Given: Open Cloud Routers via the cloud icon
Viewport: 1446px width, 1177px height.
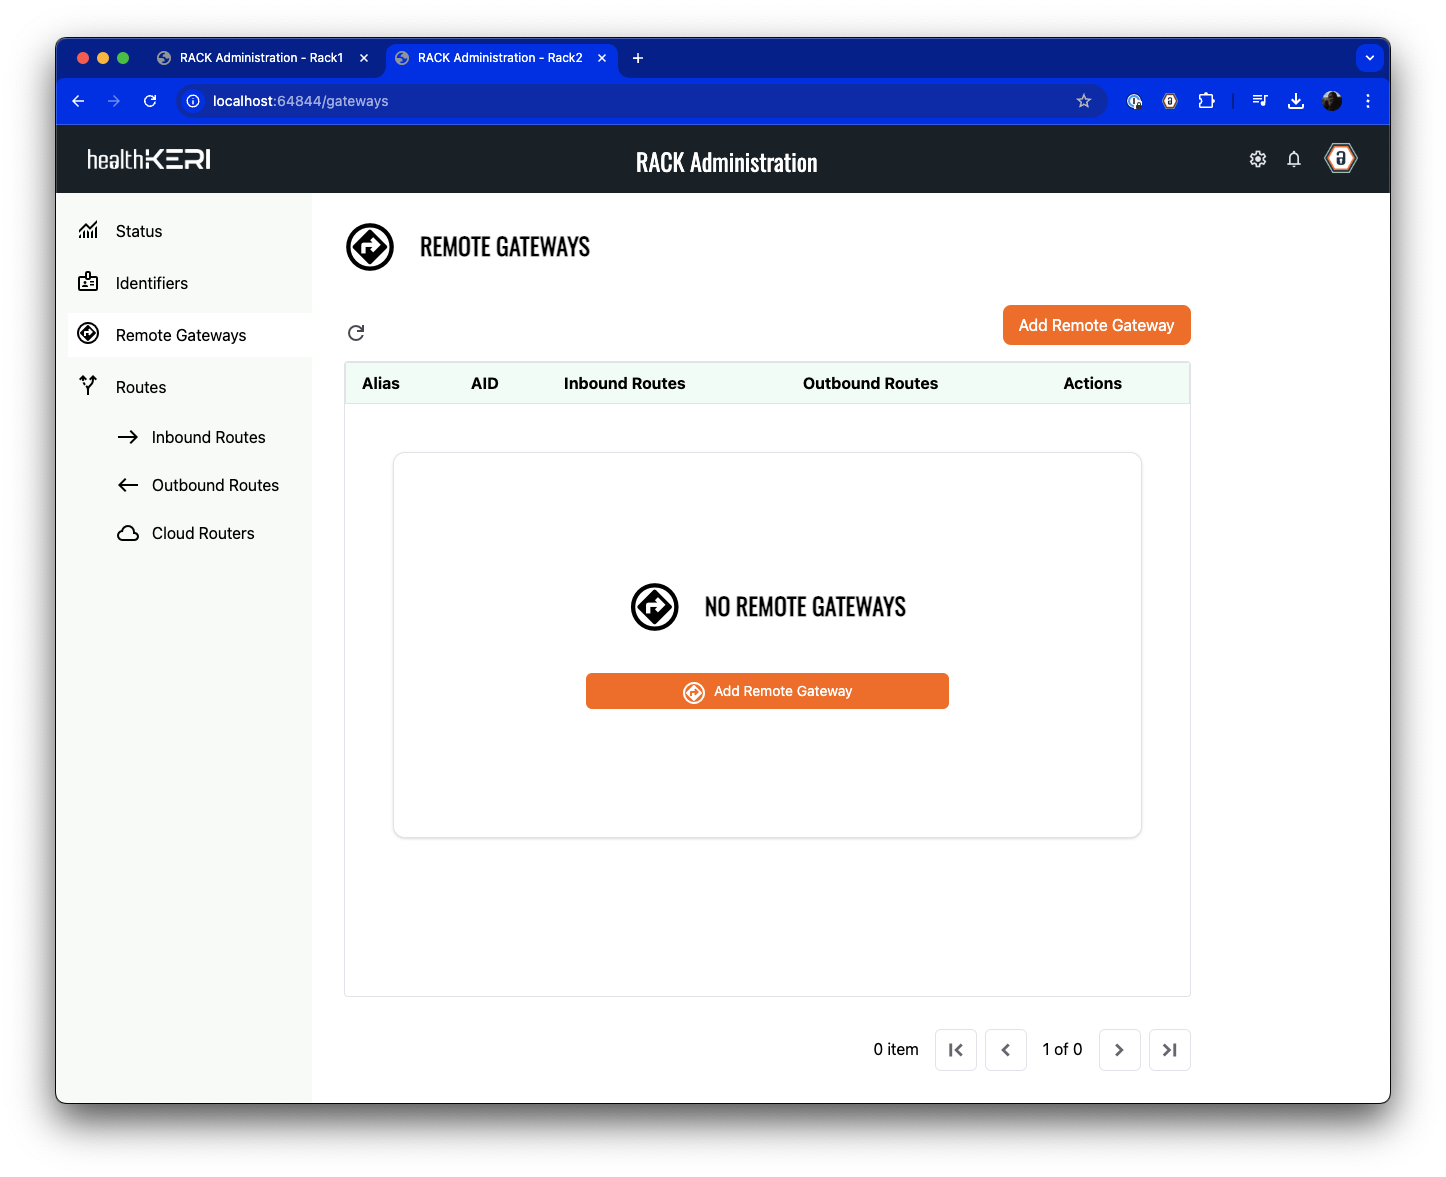Looking at the screenshot, I should click(128, 533).
